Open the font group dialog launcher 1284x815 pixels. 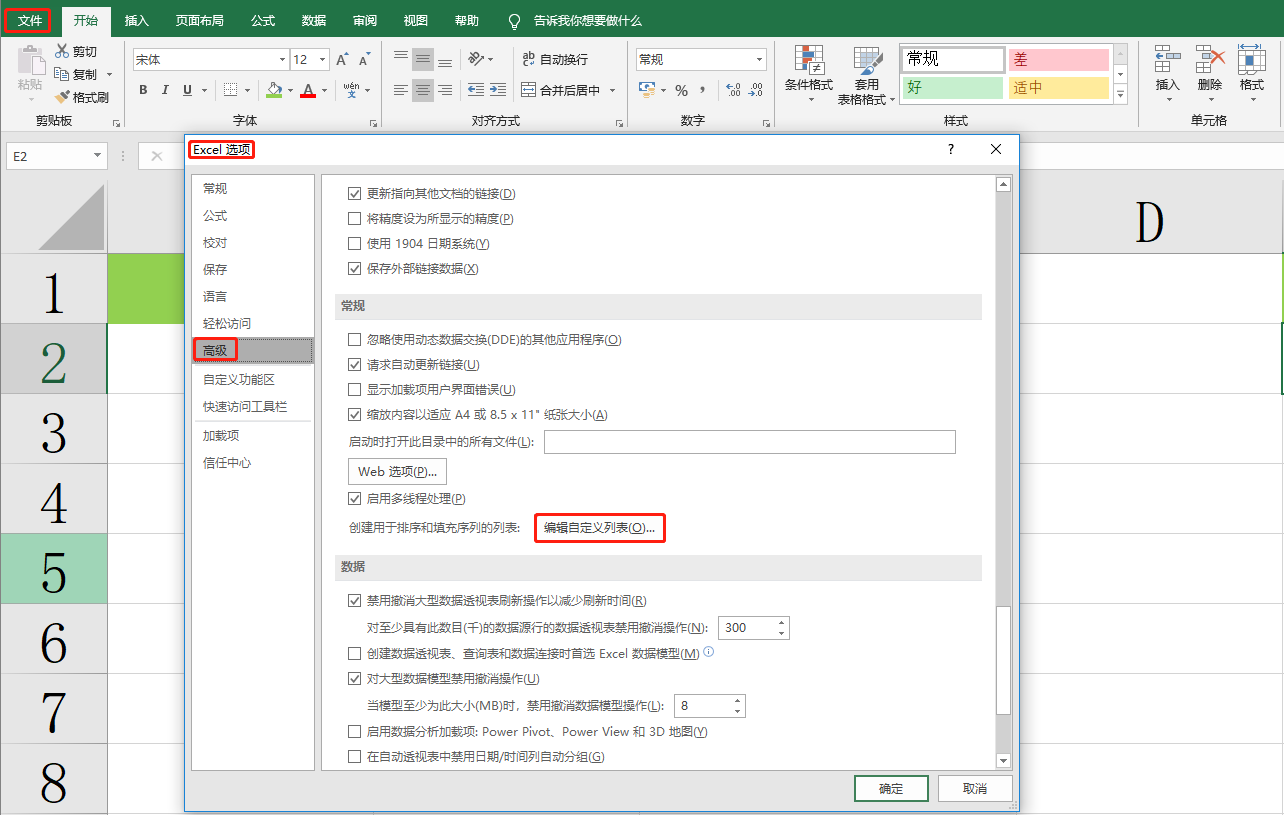pos(373,123)
